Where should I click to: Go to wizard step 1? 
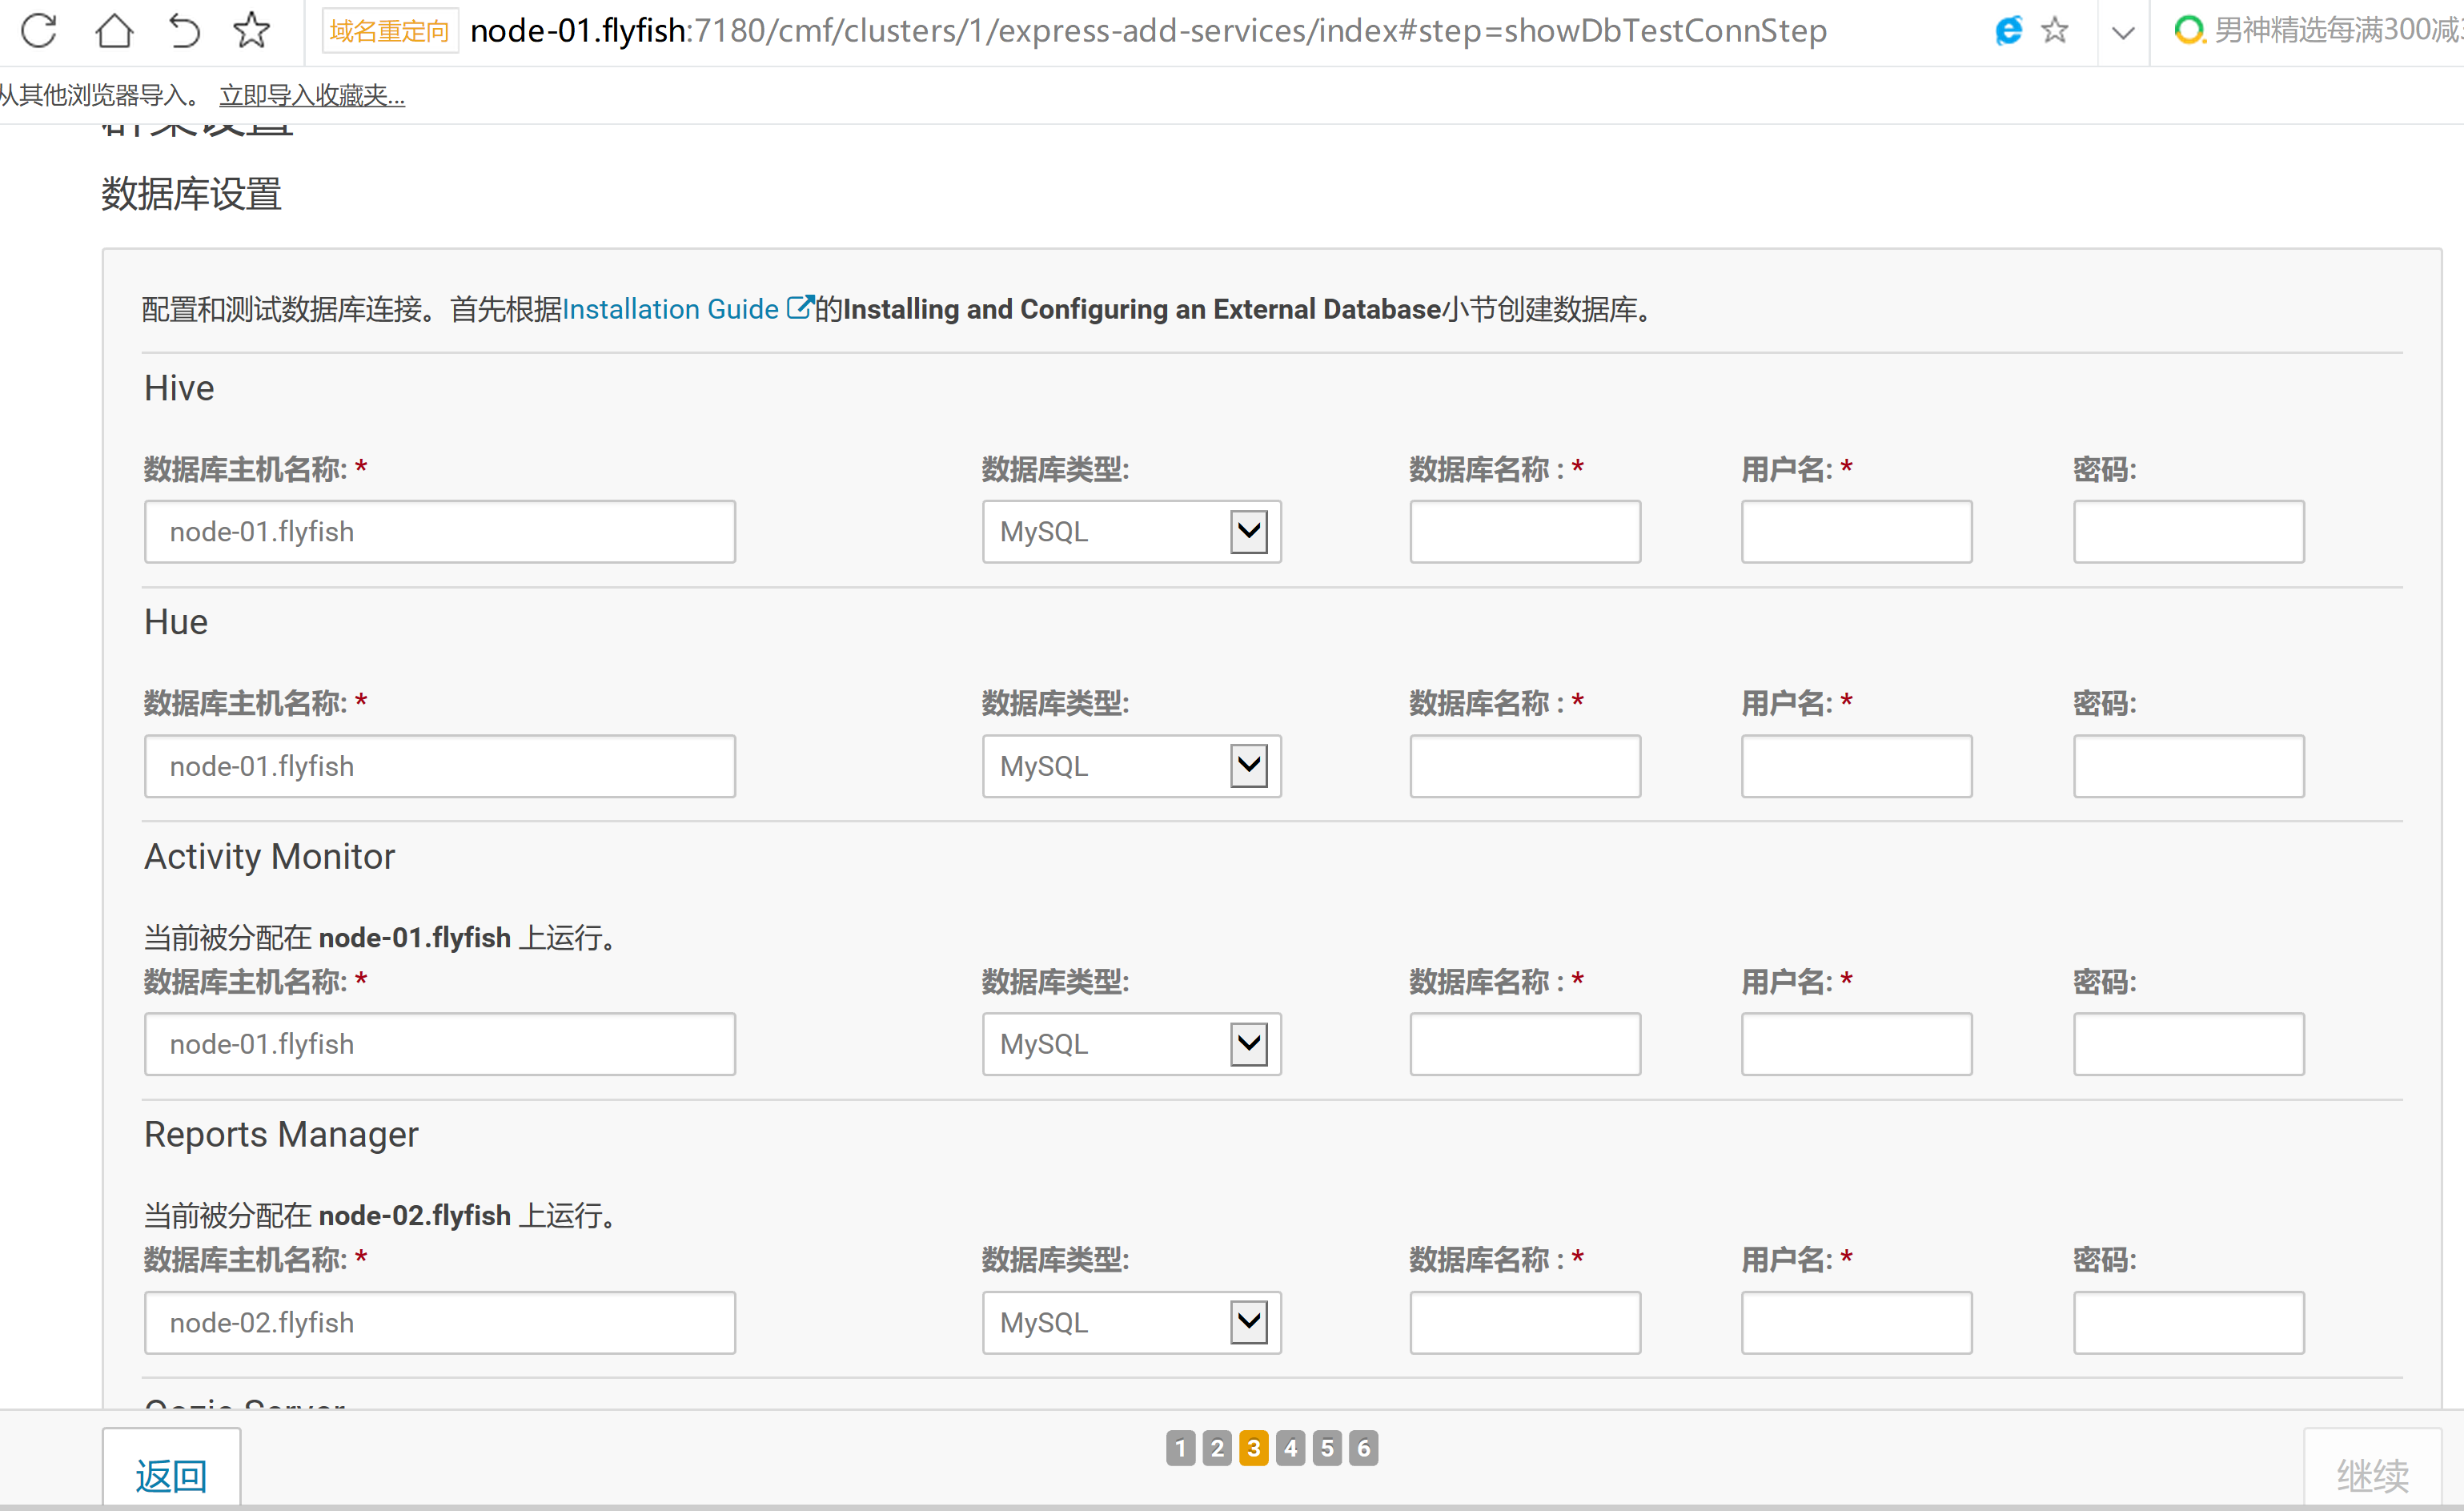click(1180, 1447)
